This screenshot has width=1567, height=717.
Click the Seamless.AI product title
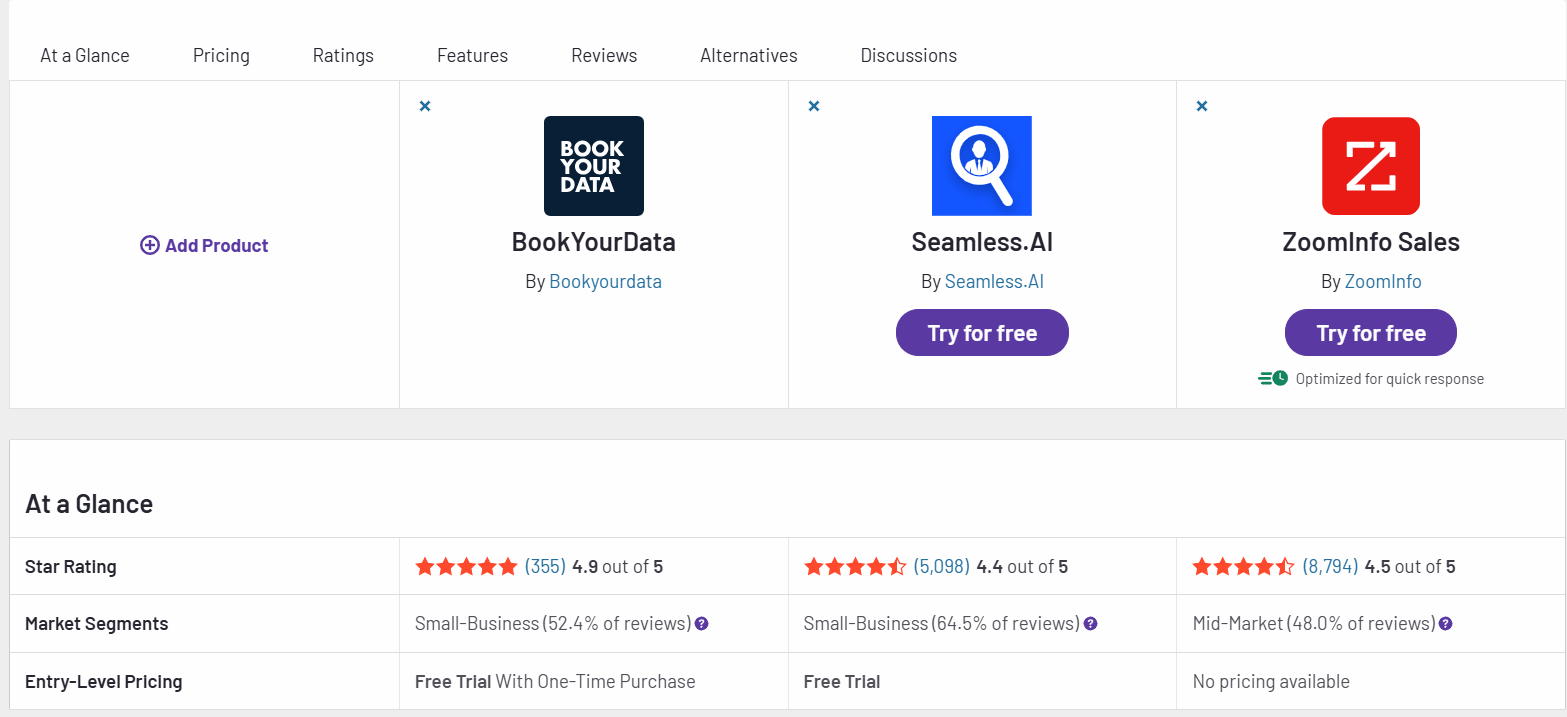pos(982,242)
